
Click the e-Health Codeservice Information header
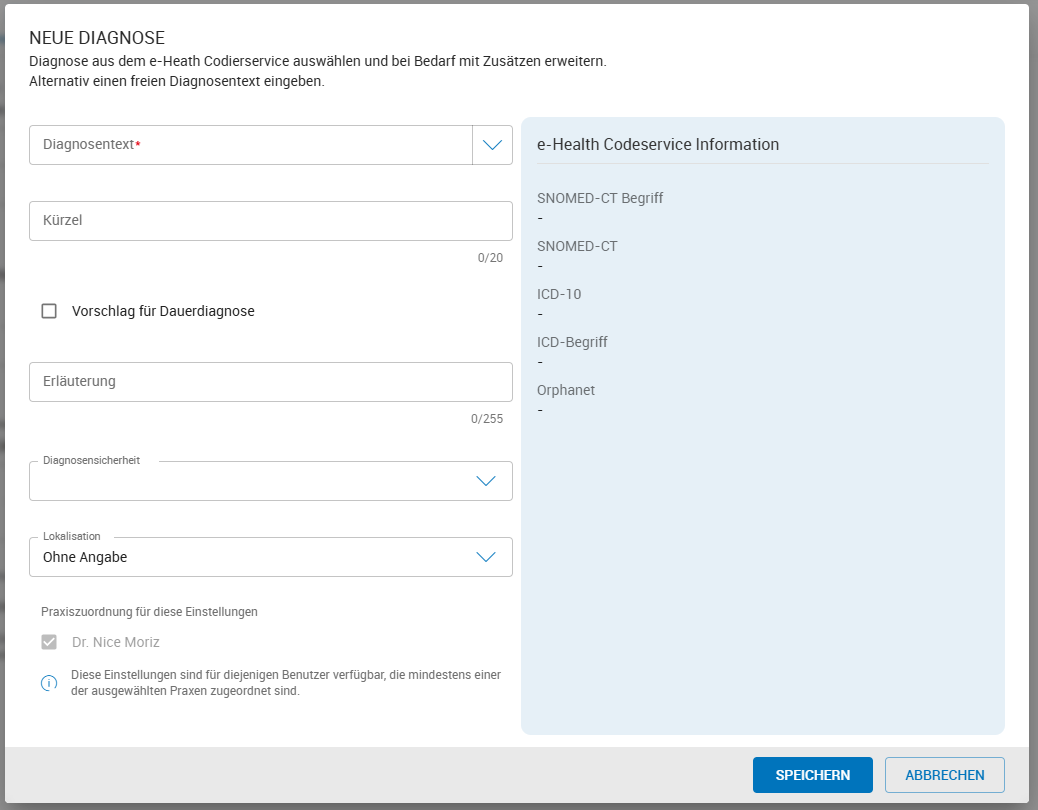point(658,144)
